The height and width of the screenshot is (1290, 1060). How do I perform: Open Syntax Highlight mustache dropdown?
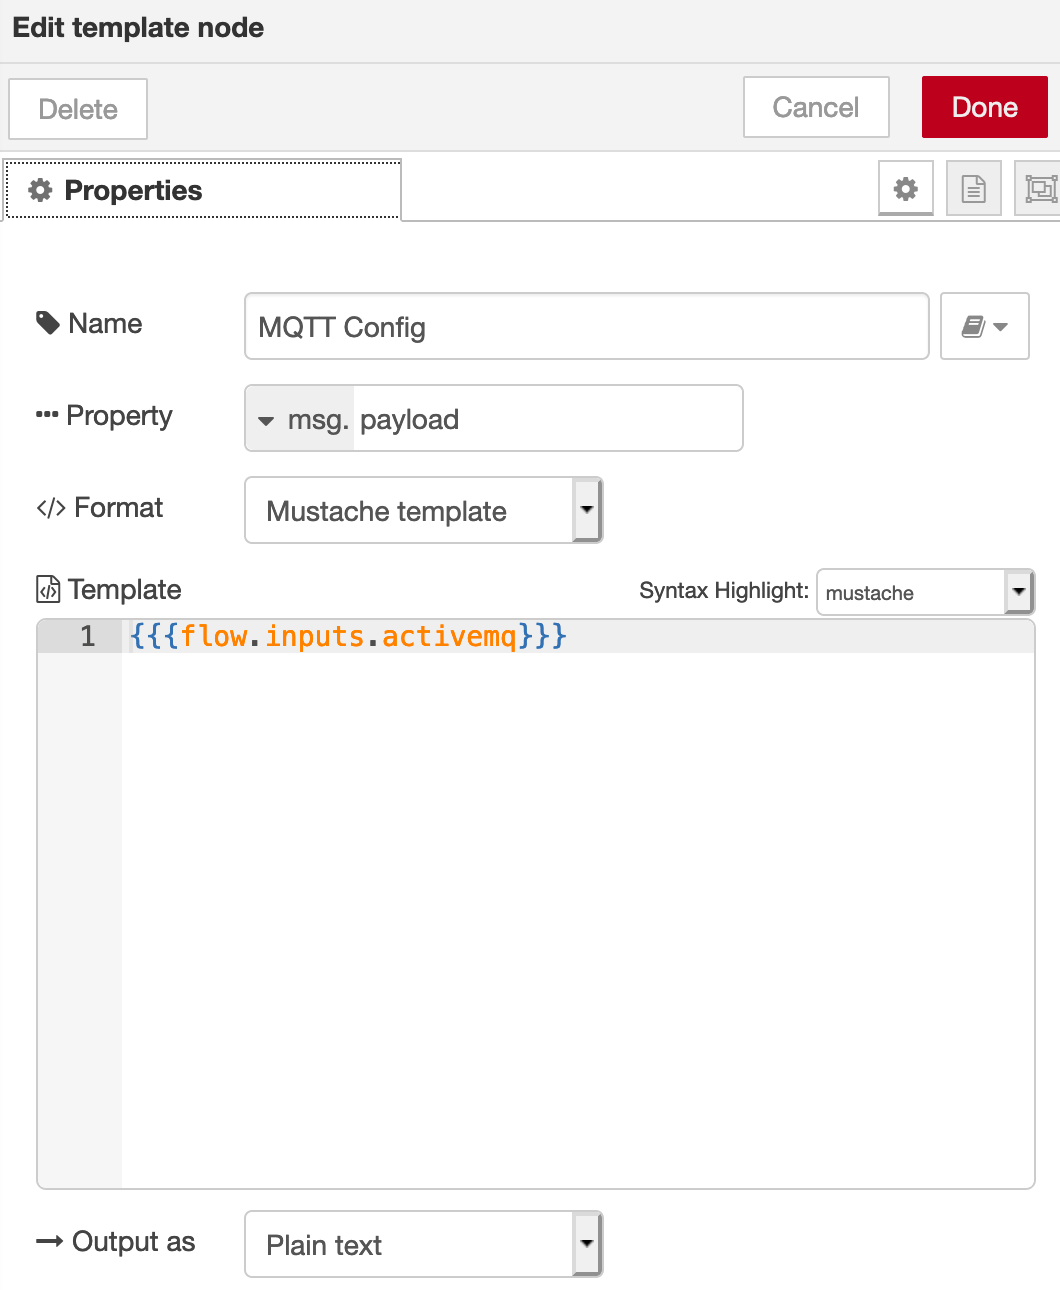click(x=924, y=592)
